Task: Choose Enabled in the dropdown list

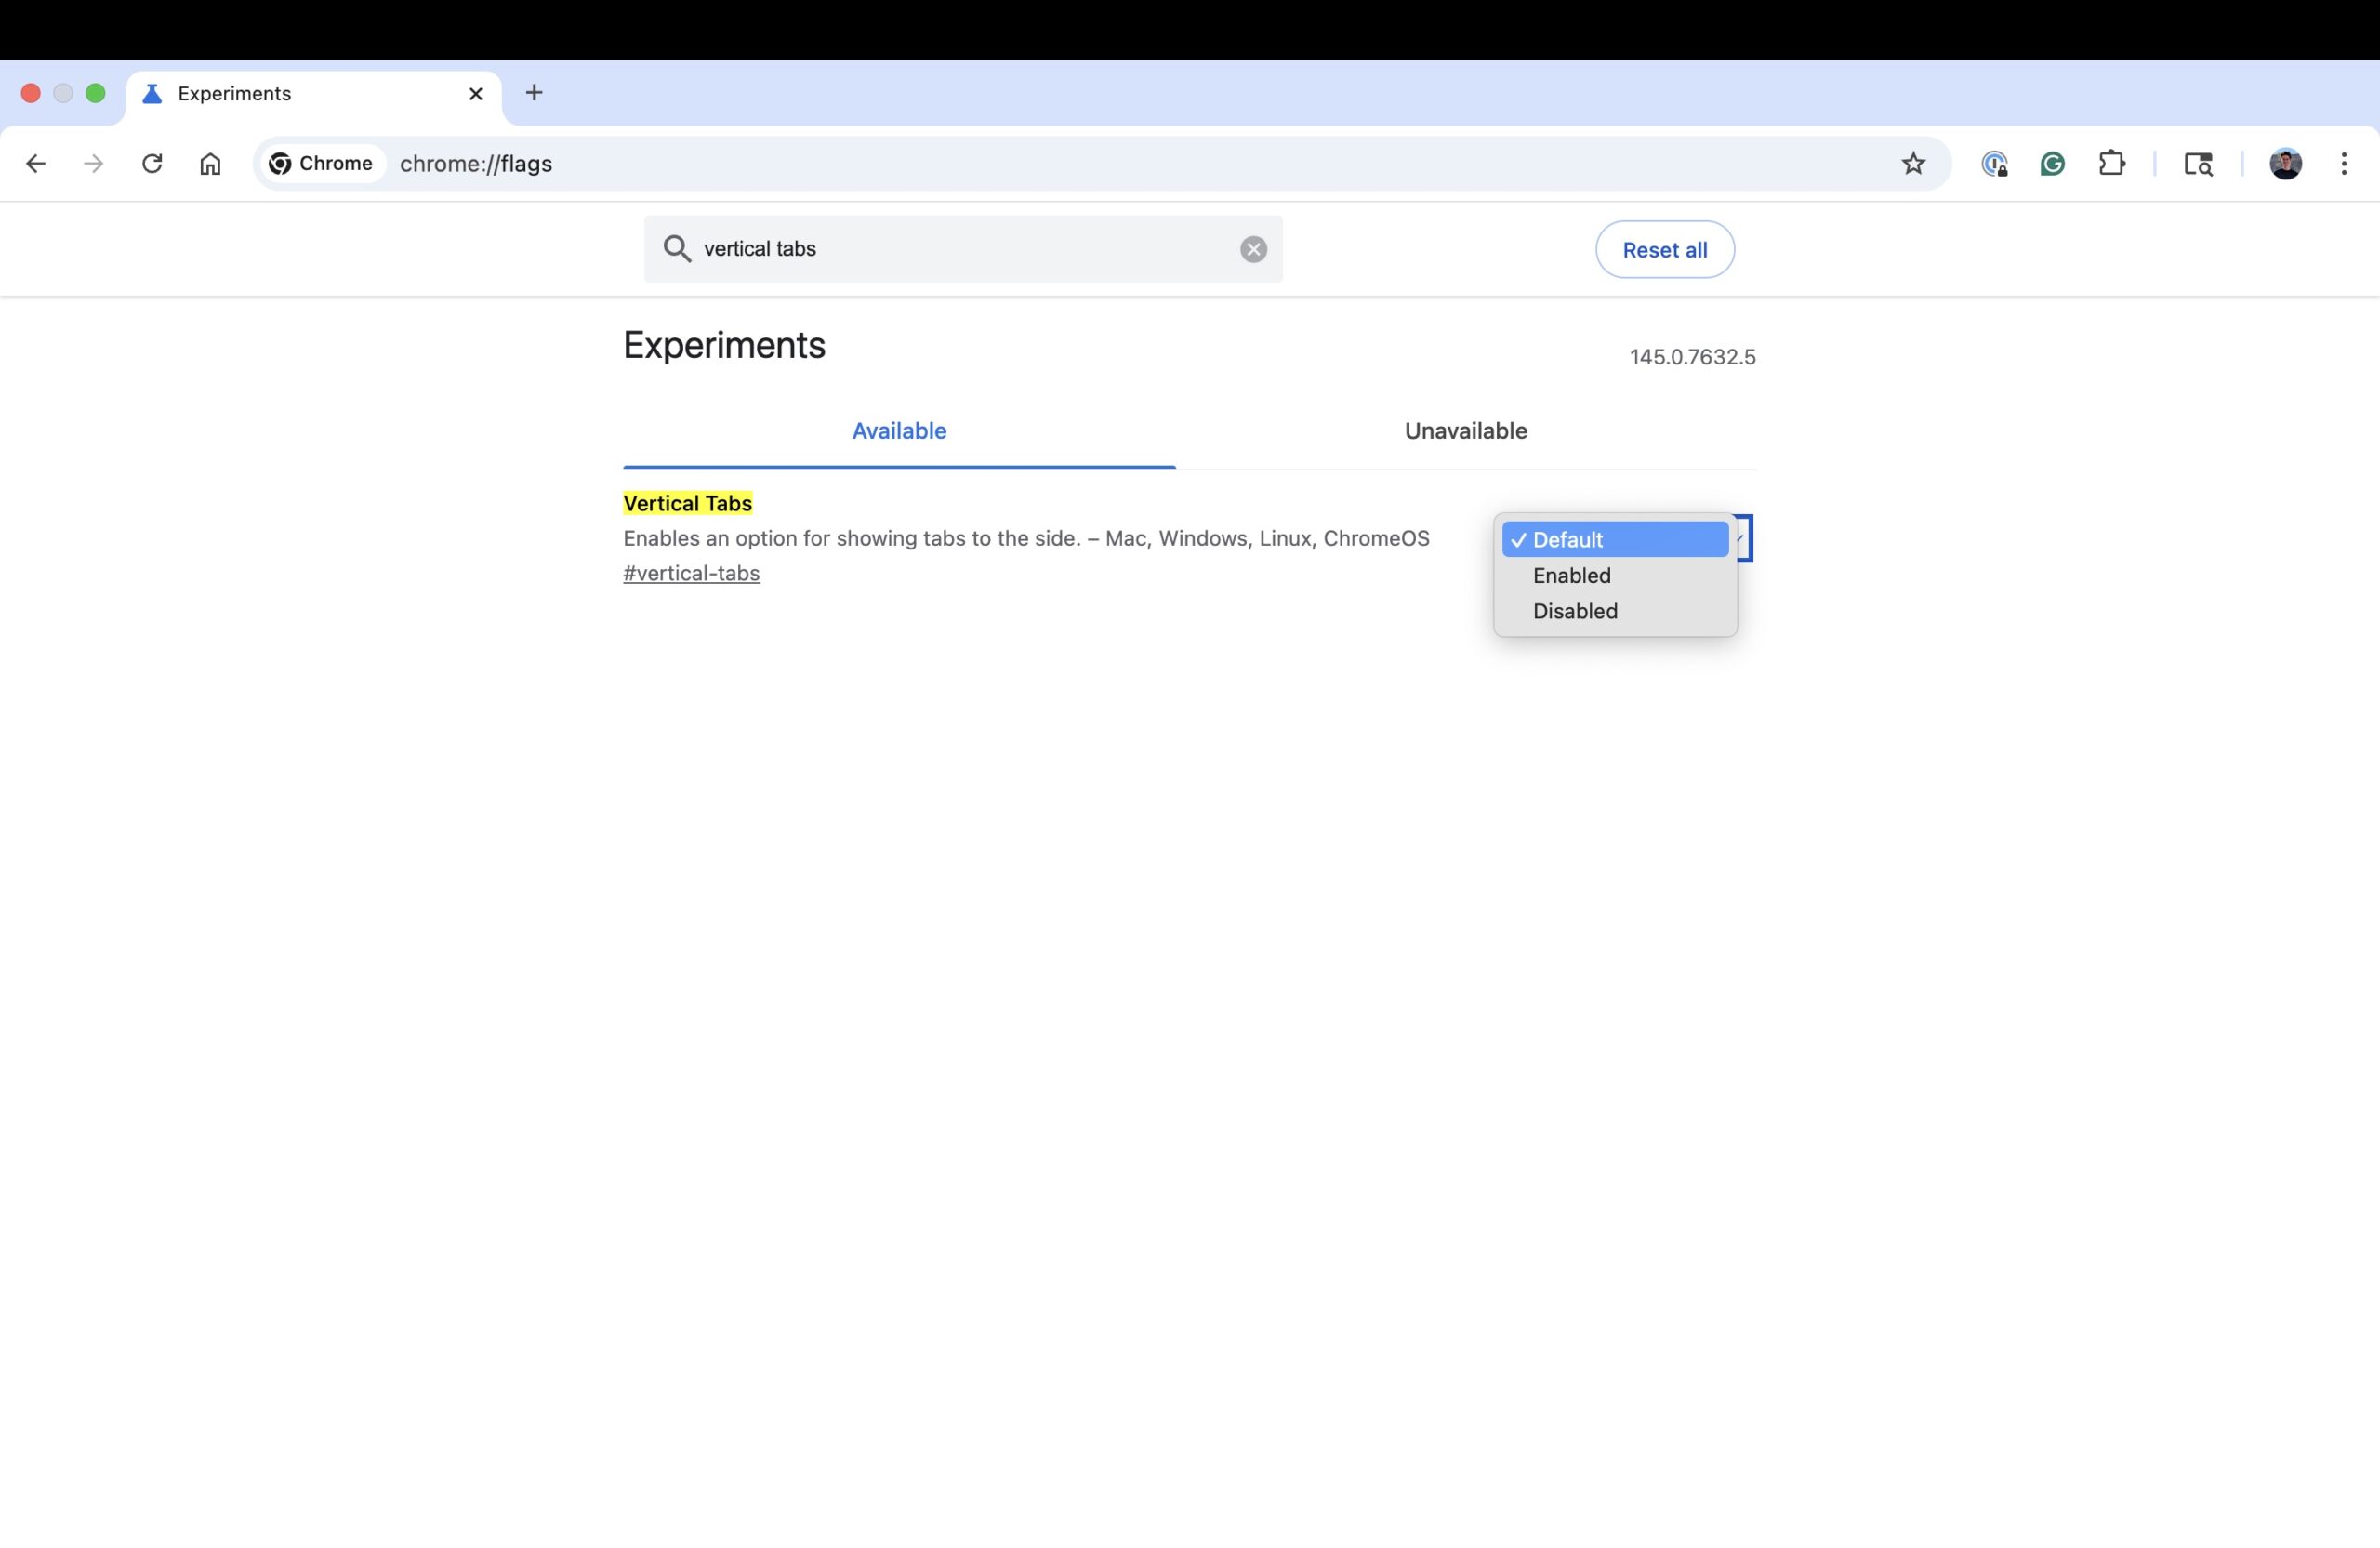Action: 1571,575
